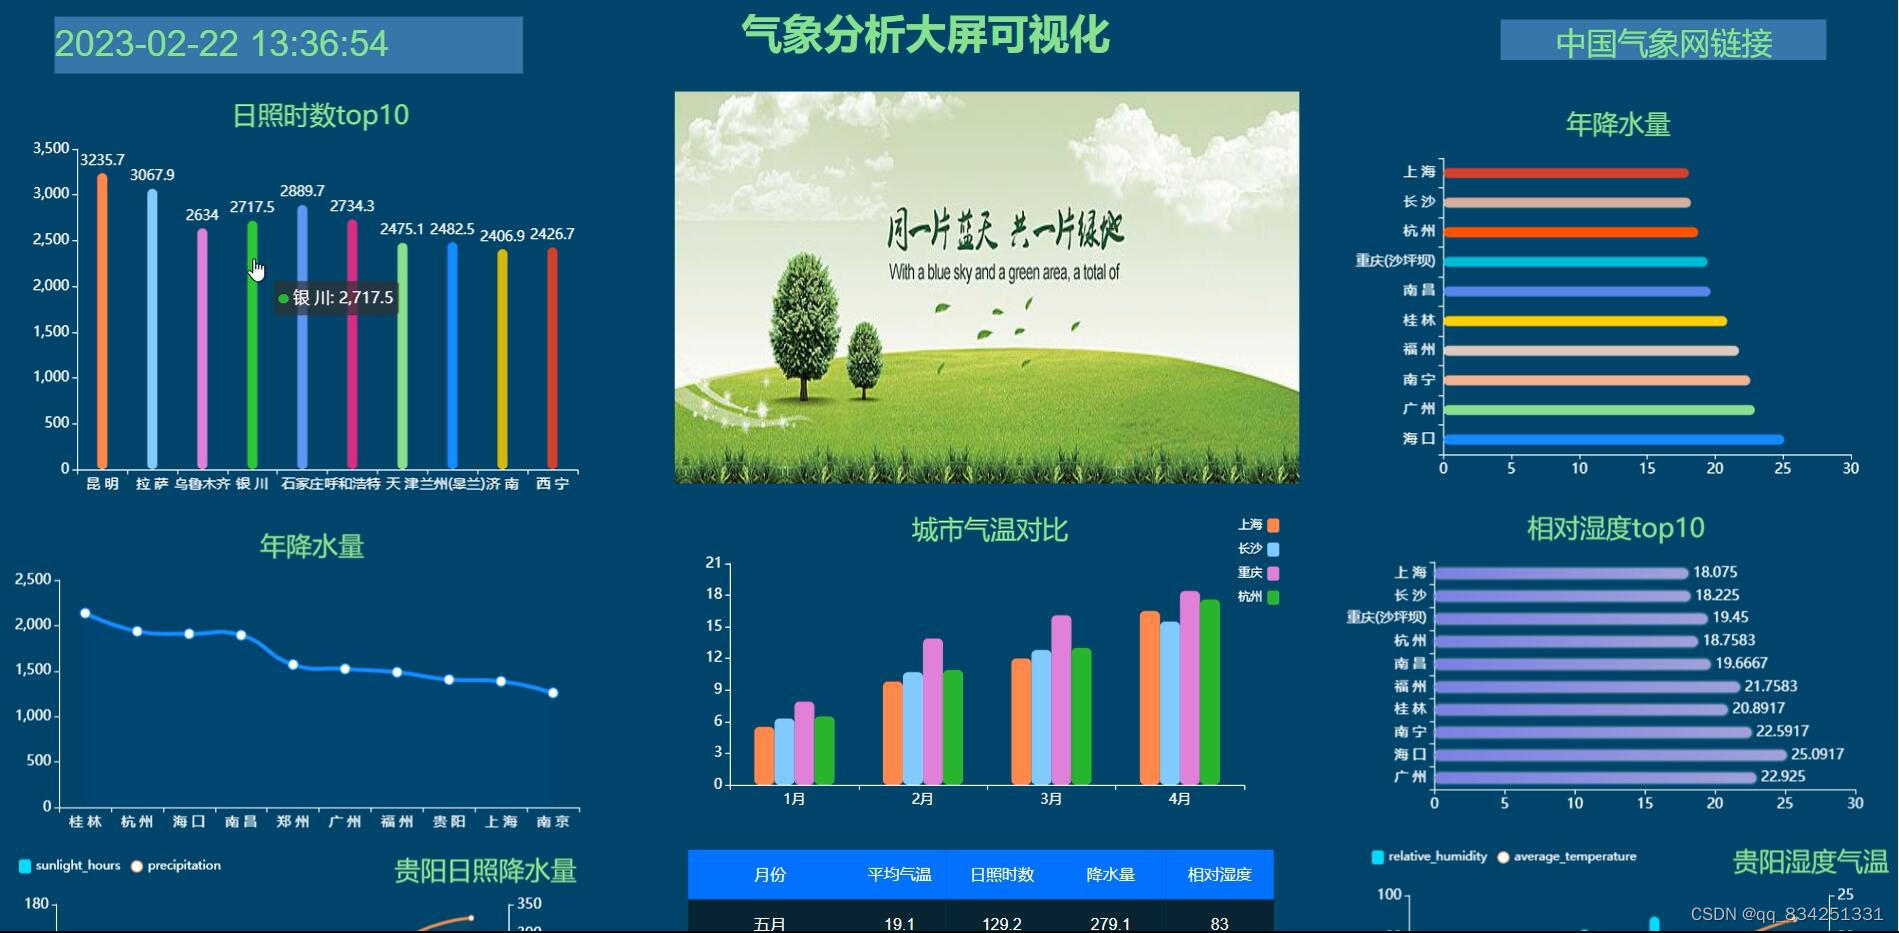Click the 平均气温 table column header
The height and width of the screenshot is (933, 1899).
[x=899, y=875]
